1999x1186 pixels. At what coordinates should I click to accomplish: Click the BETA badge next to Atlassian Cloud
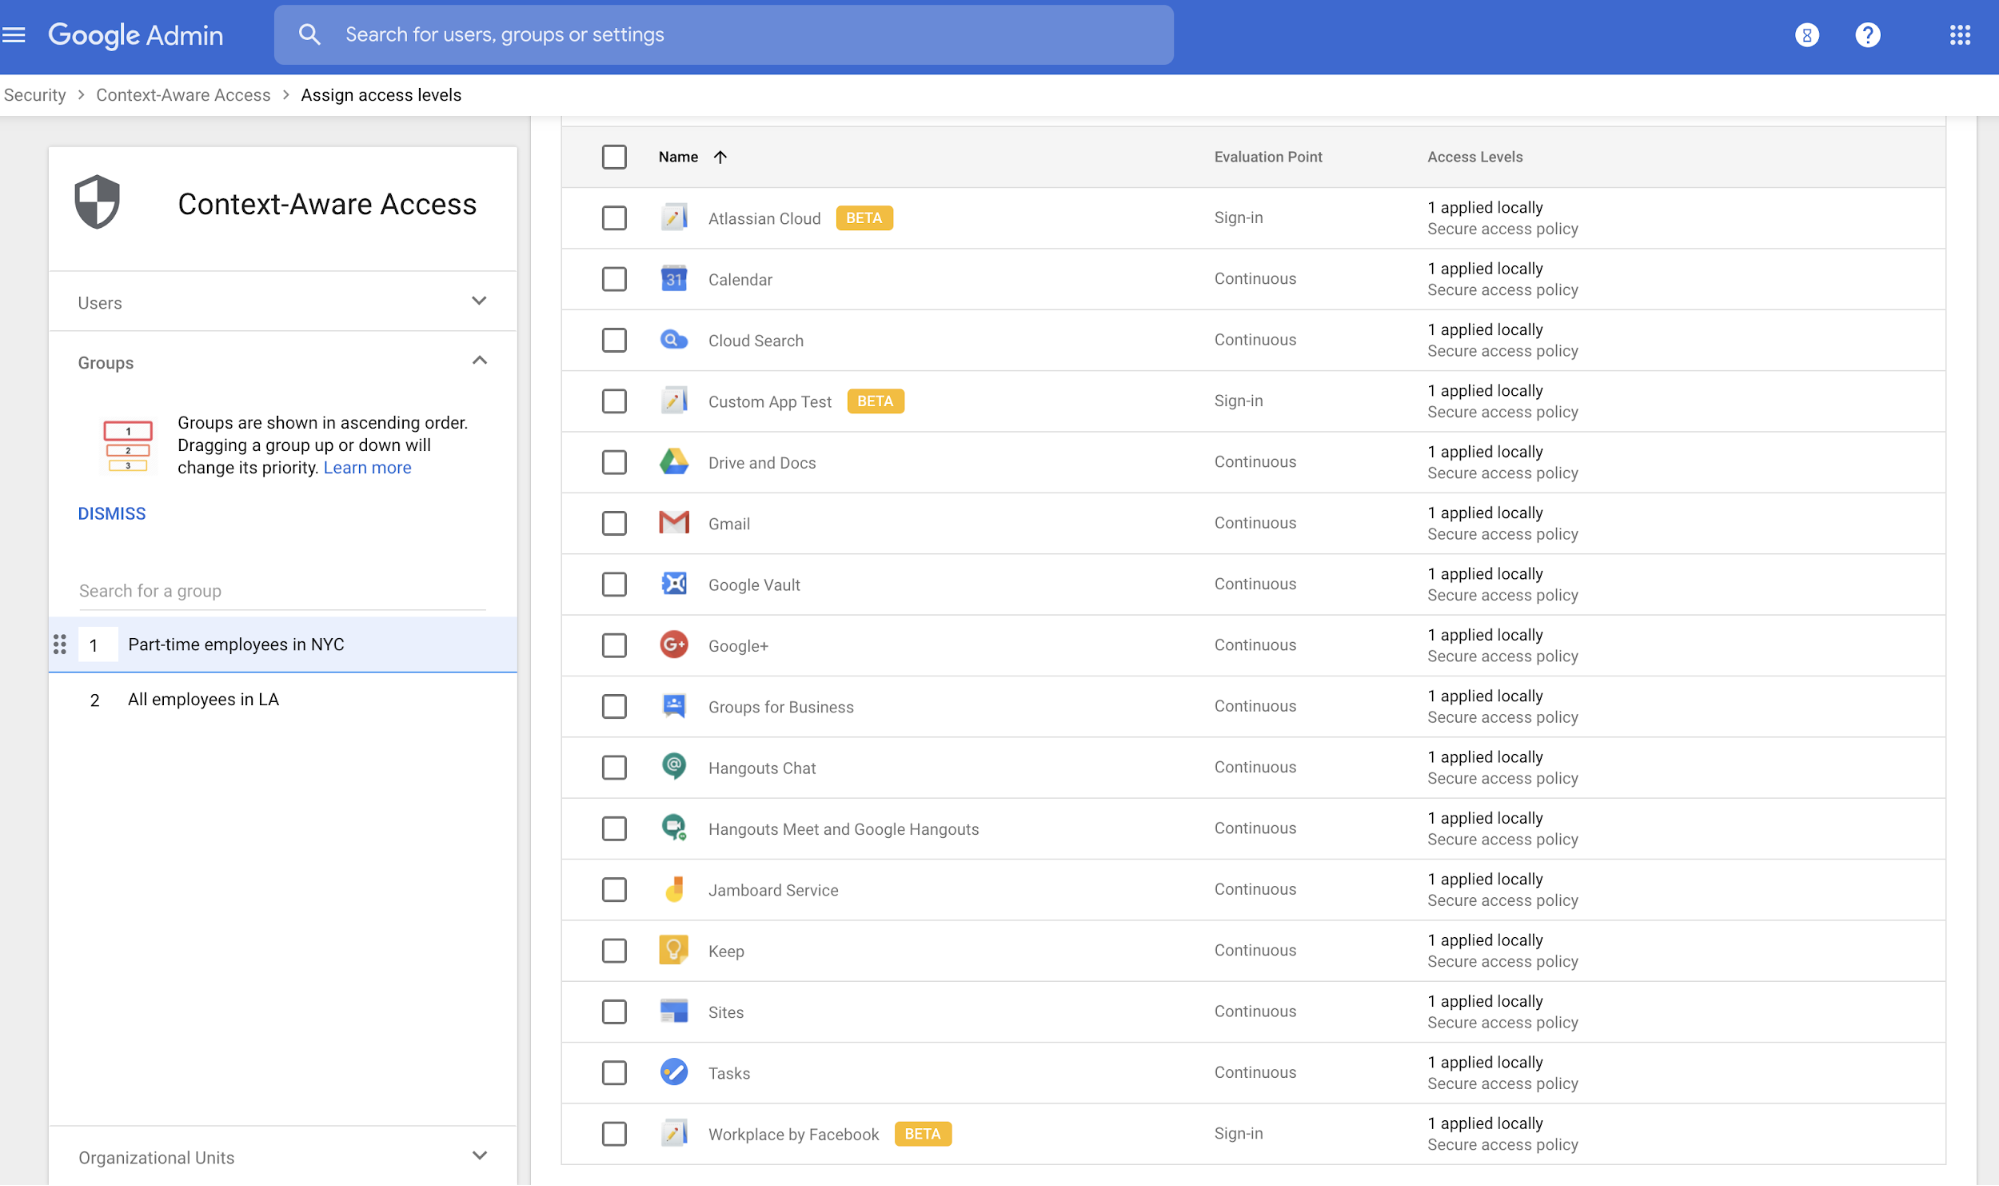coord(864,218)
